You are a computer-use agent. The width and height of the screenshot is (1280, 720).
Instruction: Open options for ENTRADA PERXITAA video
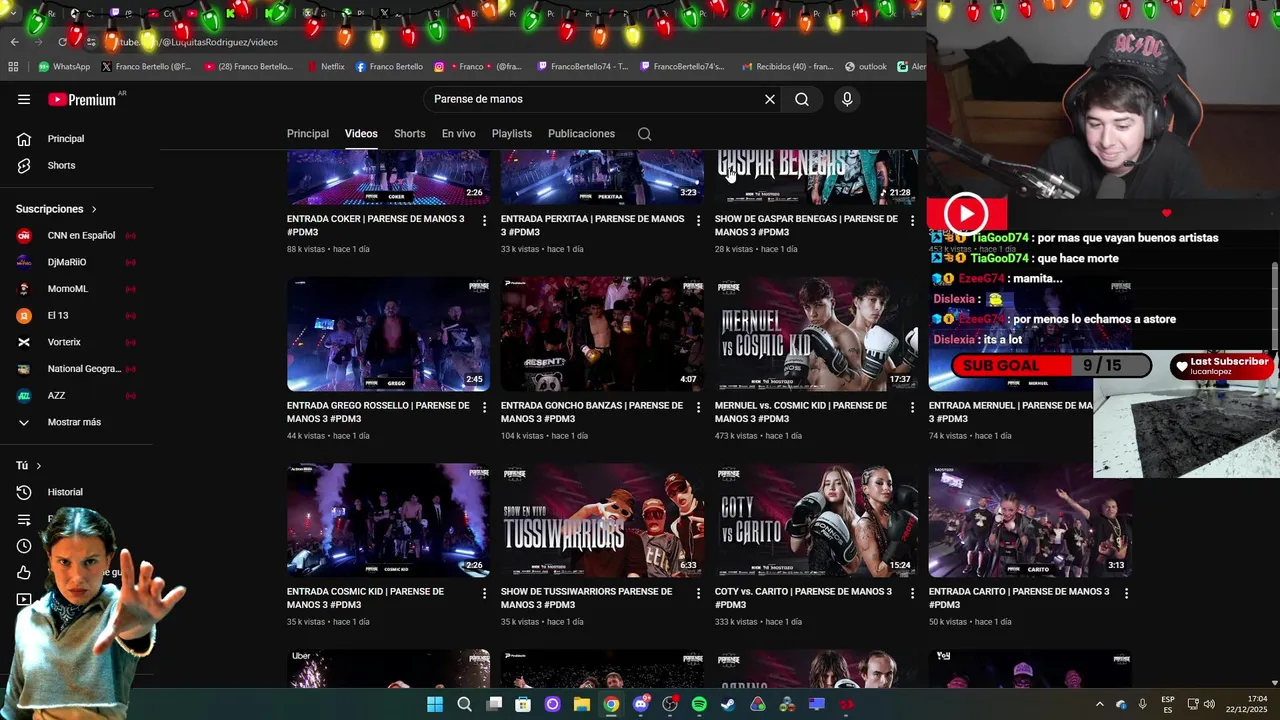(x=698, y=220)
